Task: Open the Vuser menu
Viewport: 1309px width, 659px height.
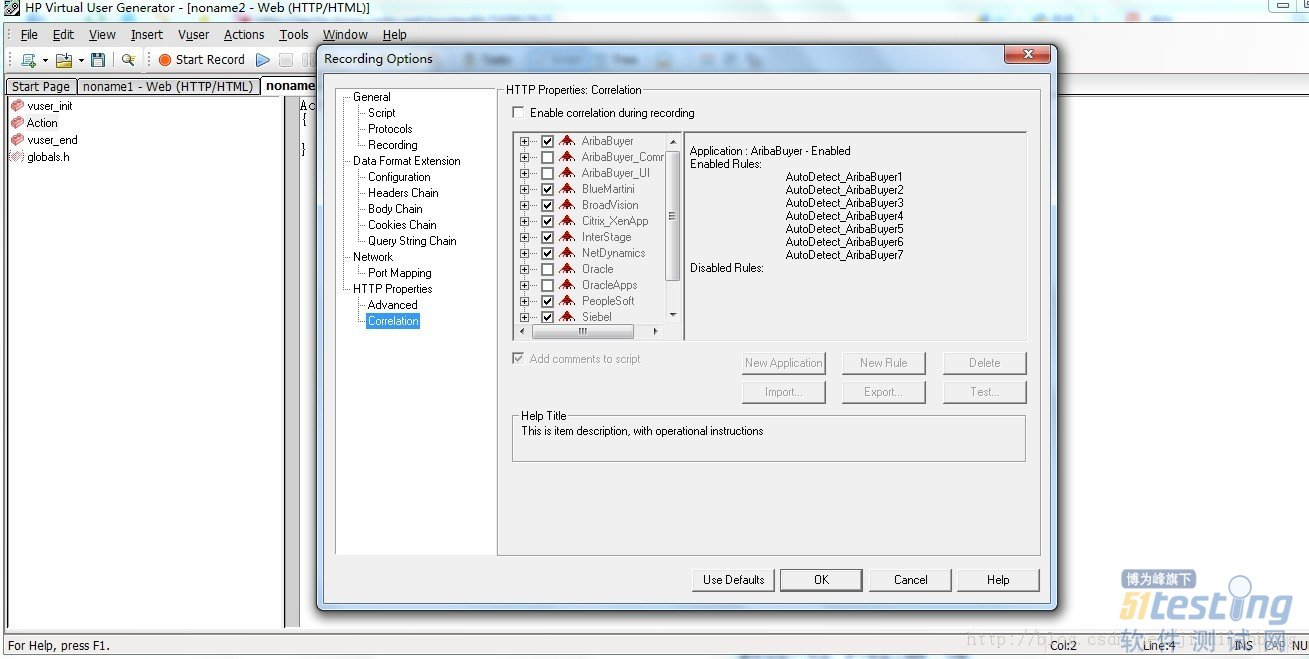Action: [194, 34]
